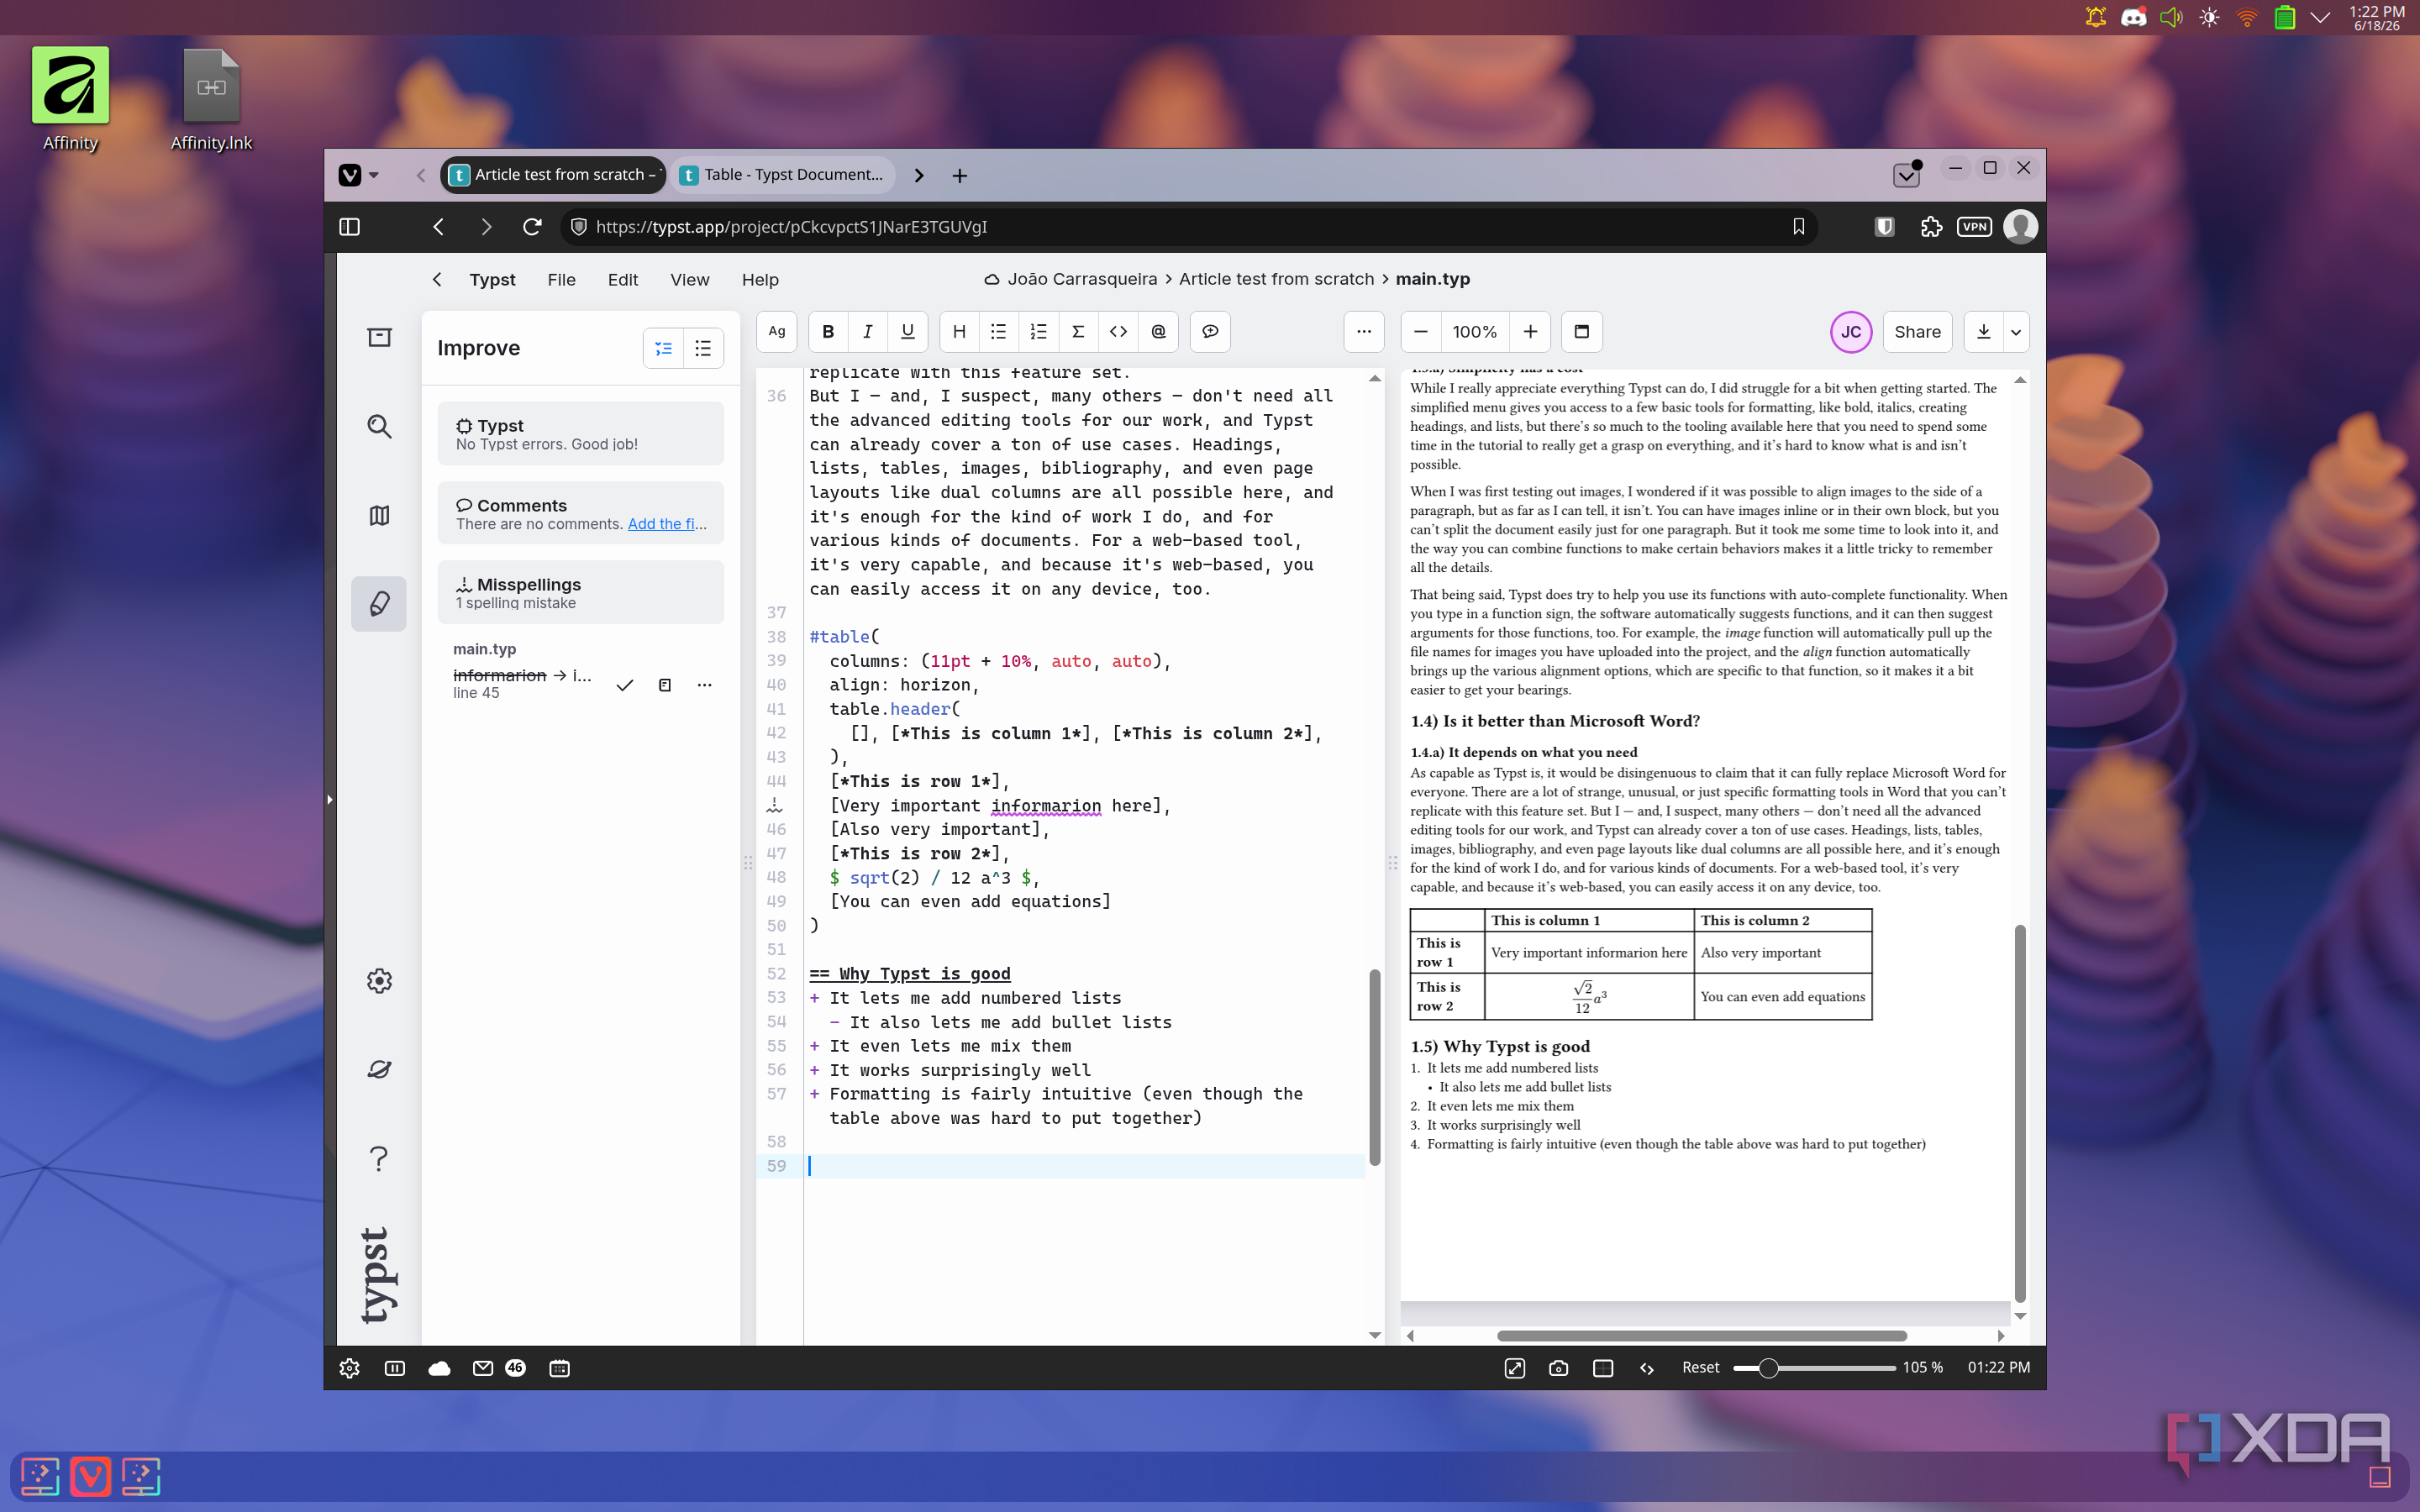Click the browser page zoom slider handle
The height and width of the screenshot is (1512, 2420).
click(1768, 1368)
